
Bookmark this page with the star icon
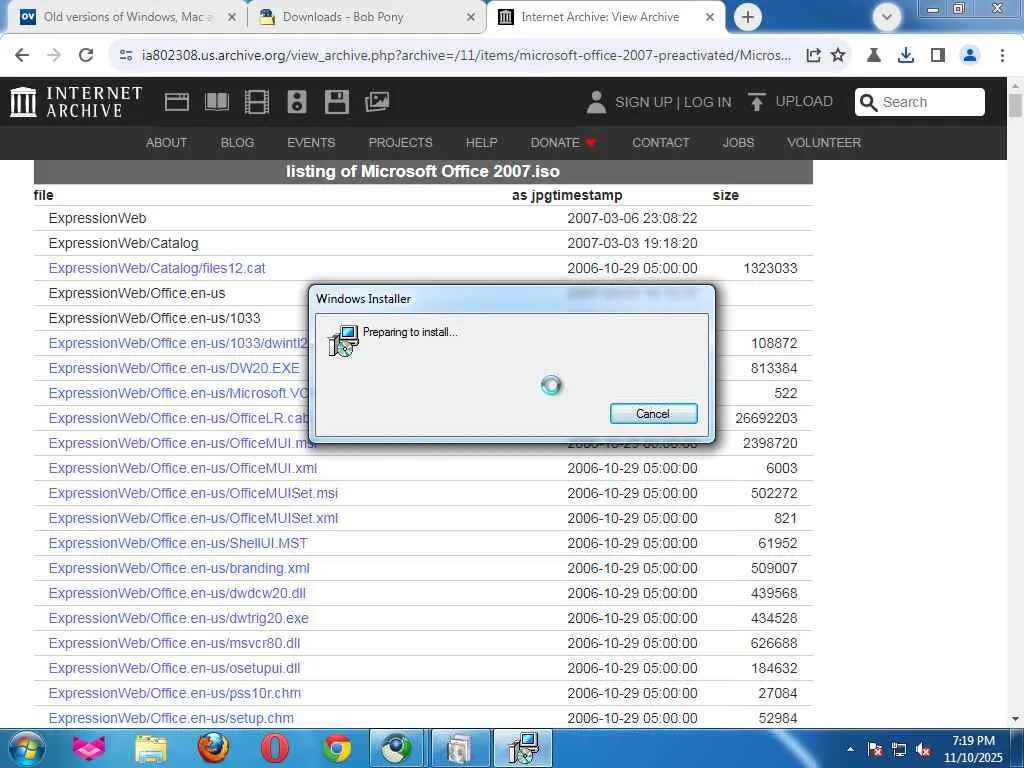838,56
